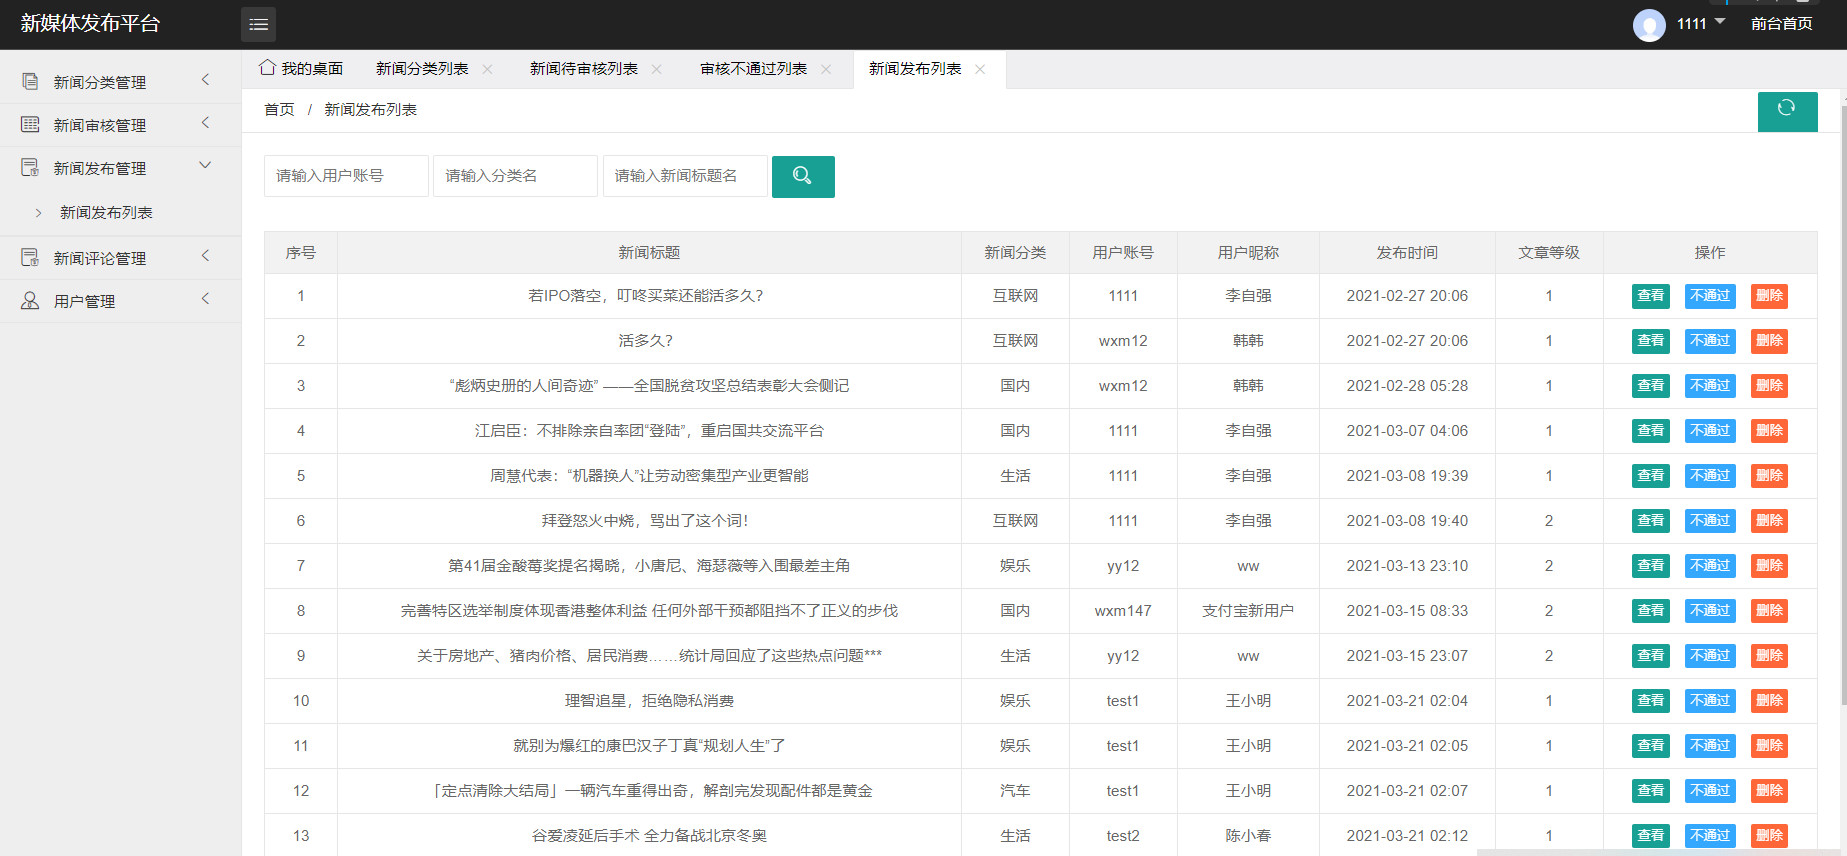
Task: Click 查看 for row 7 金酸莓奖
Action: [x=1651, y=566]
